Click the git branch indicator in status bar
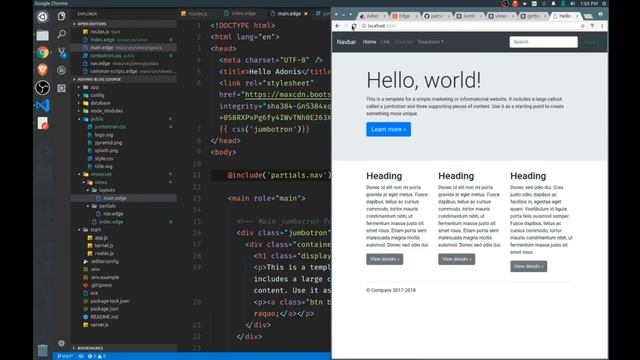The width and height of the screenshot is (640, 360). 65,356
